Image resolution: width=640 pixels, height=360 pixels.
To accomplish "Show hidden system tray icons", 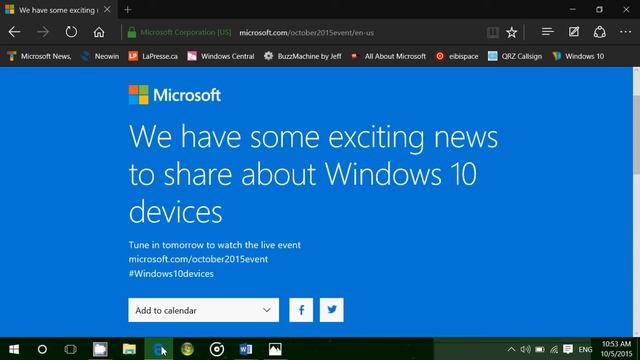I will (x=511, y=349).
